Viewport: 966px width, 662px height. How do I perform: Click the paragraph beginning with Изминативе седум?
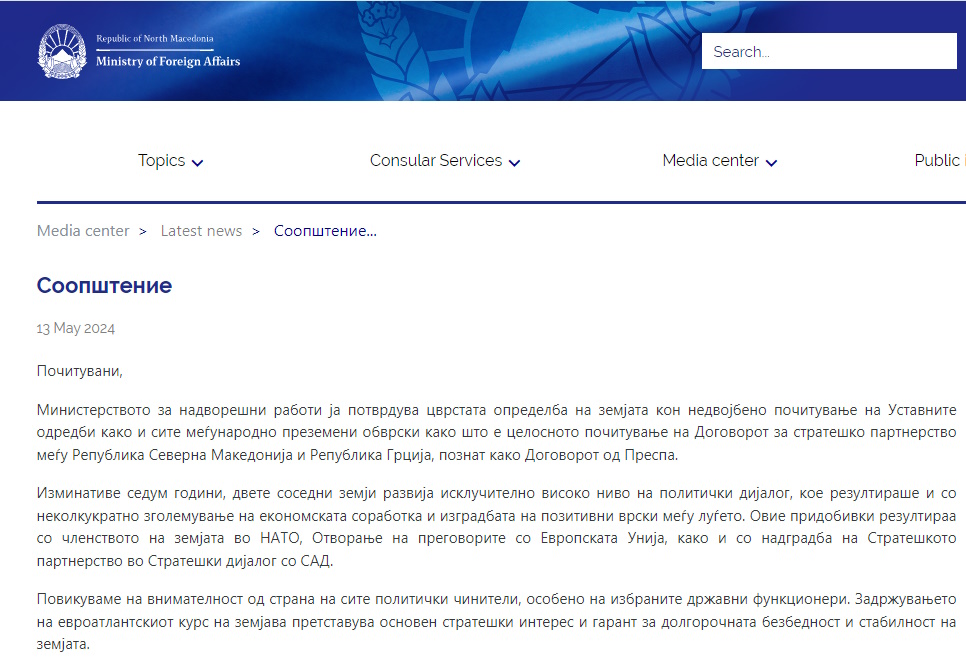[496, 527]
